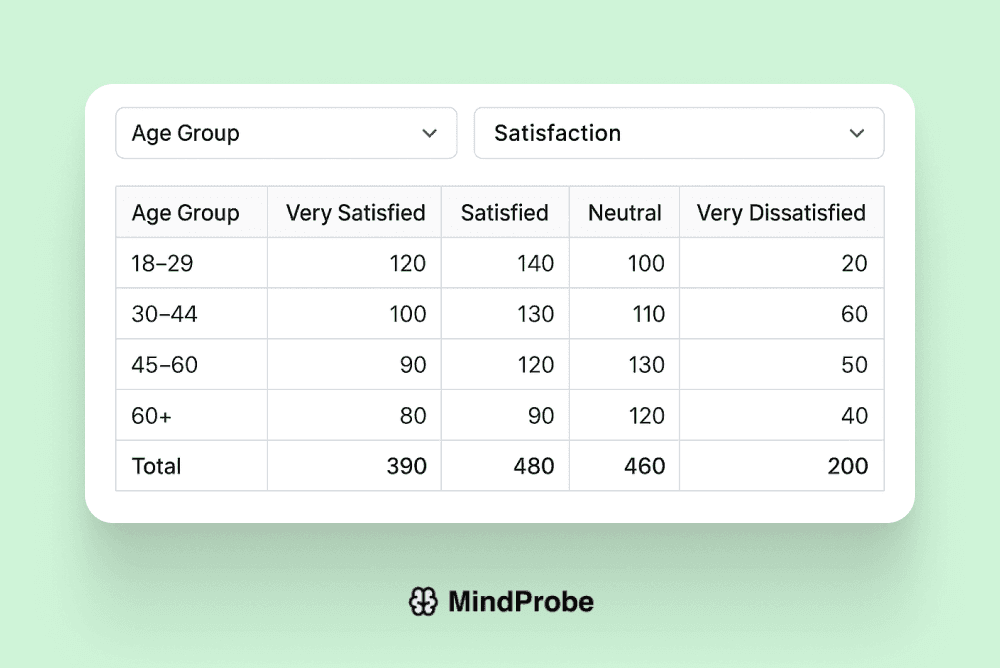The width and height of the screenshot is (1000, 668).
Task: Click the Neutral value 130 for 45–60
Action: [x=646, y=364]
